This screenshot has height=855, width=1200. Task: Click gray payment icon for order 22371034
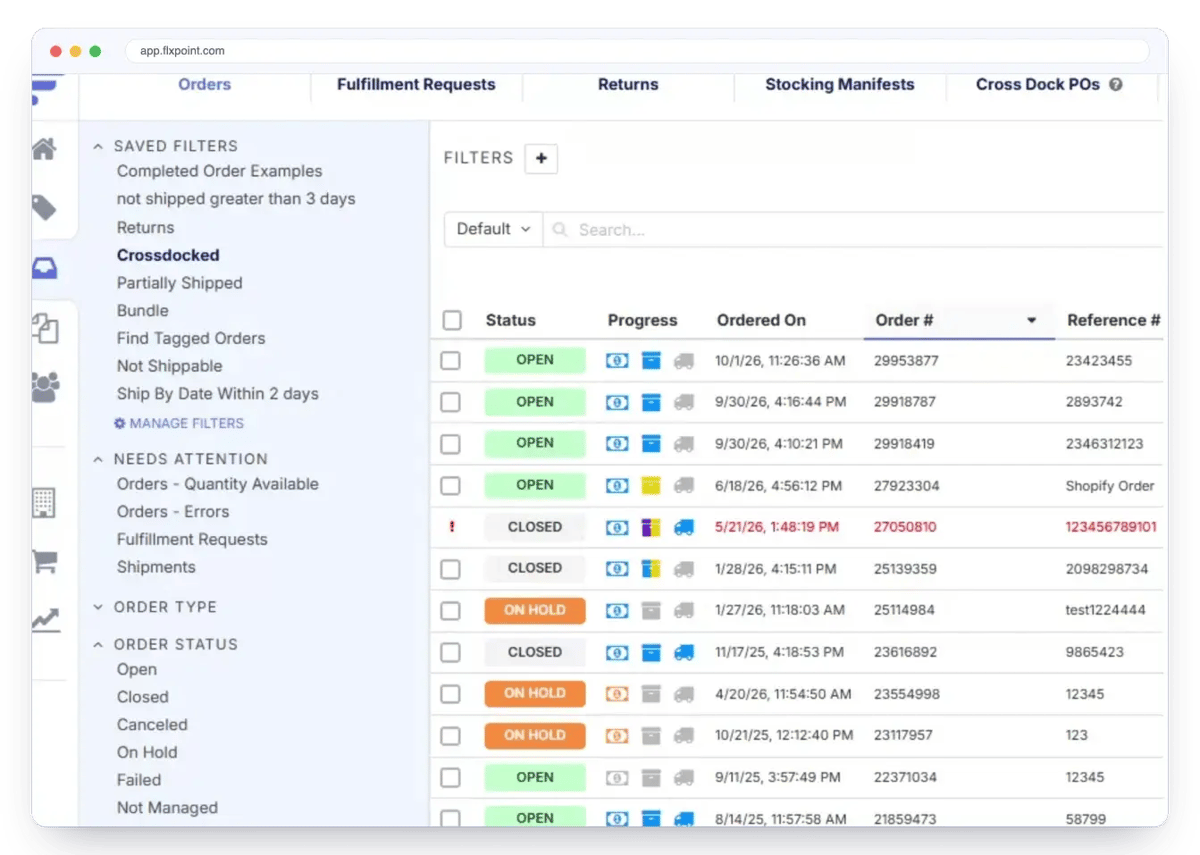617,777
